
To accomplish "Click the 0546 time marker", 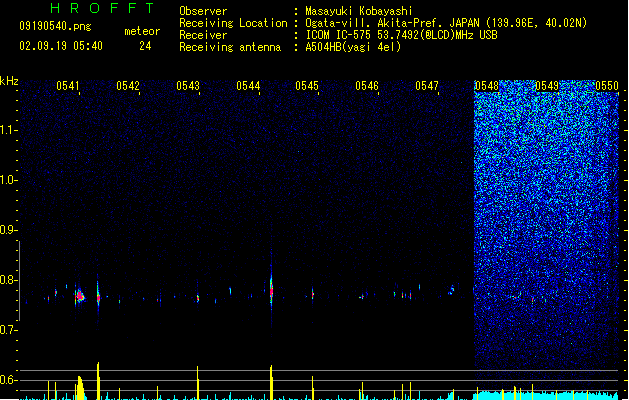I will point(367,86).
